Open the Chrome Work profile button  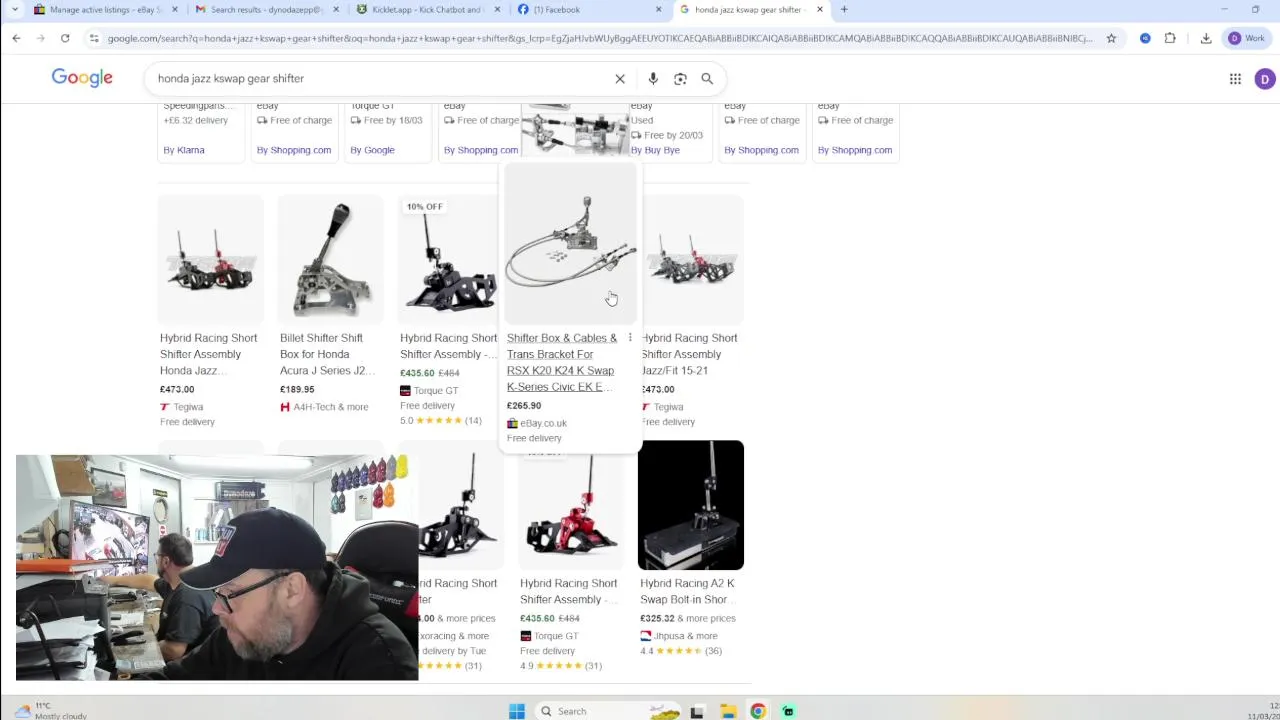click(1247, 38)
